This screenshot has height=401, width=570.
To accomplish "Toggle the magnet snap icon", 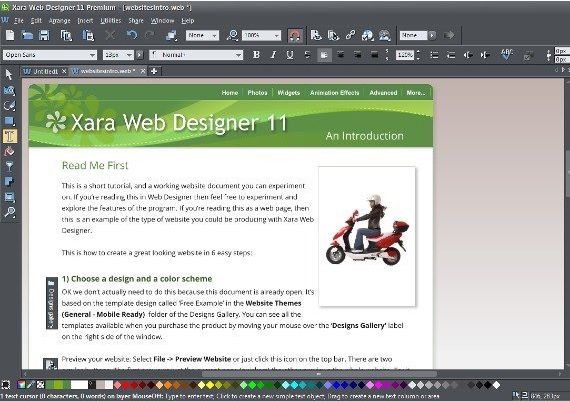I will 295,35.
